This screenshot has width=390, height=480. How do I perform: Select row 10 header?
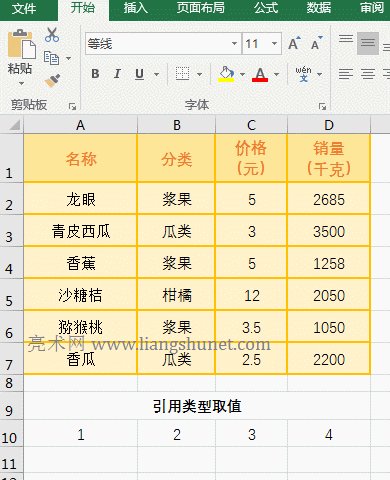(x=12, y=433)
